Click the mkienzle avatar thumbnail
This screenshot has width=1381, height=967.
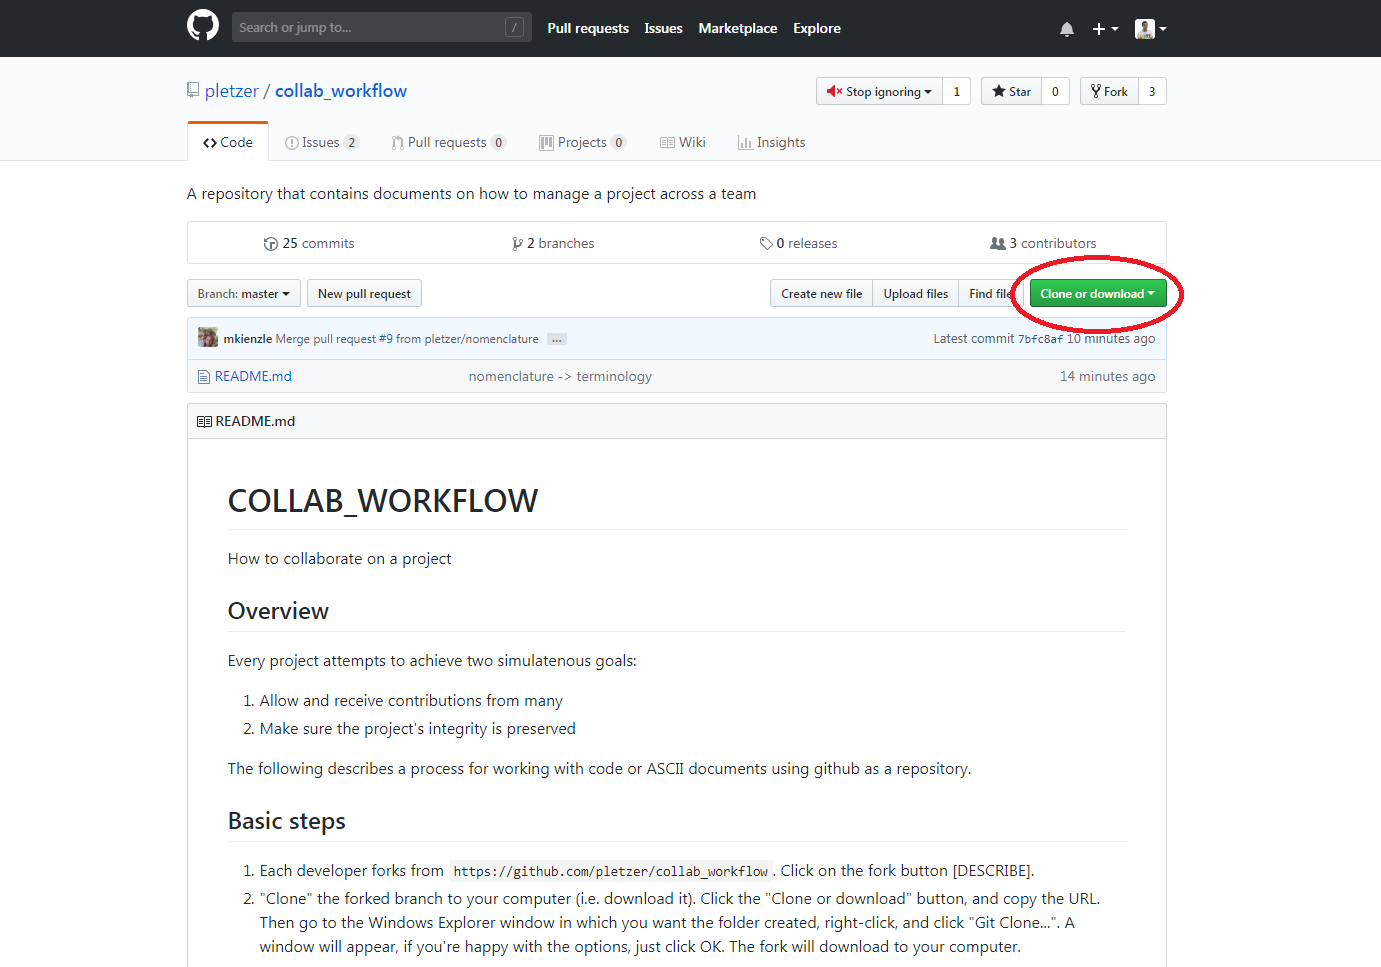pyautogui.click(x=208, y=338)
